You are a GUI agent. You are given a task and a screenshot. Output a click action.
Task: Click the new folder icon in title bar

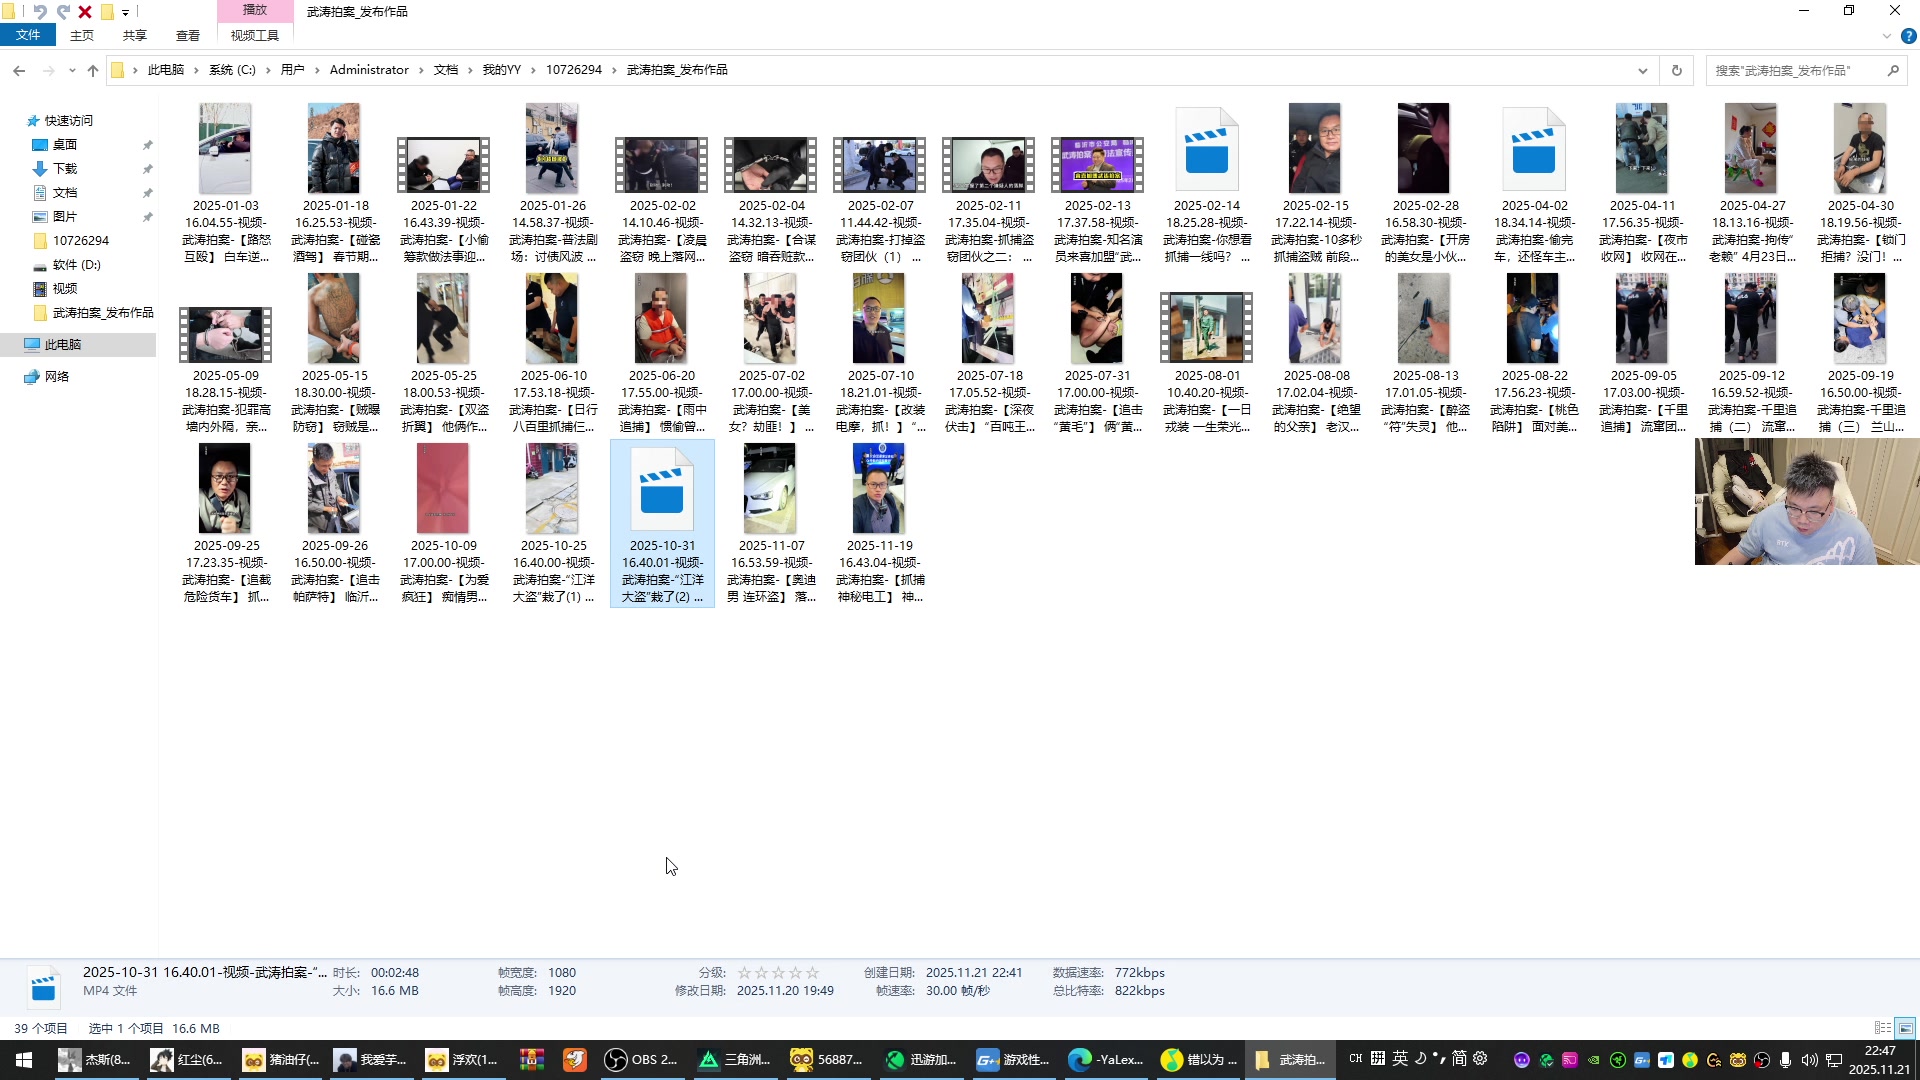(x=107, y=12)
